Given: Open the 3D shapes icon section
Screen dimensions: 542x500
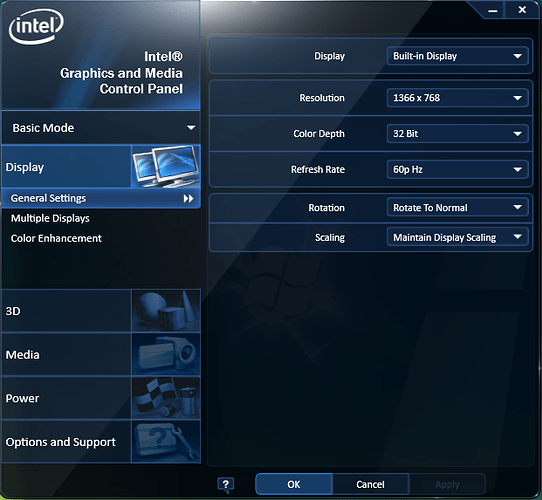Looking at the screenshot, I should click(x=166, y=311).
